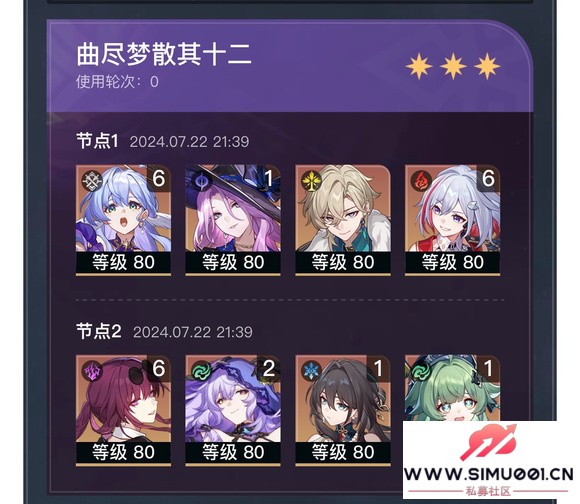The image size is (580, 504).
Task: Click the Physical element icon on blue-haired character
Action: pyautogui.click(x=91, y=181)
